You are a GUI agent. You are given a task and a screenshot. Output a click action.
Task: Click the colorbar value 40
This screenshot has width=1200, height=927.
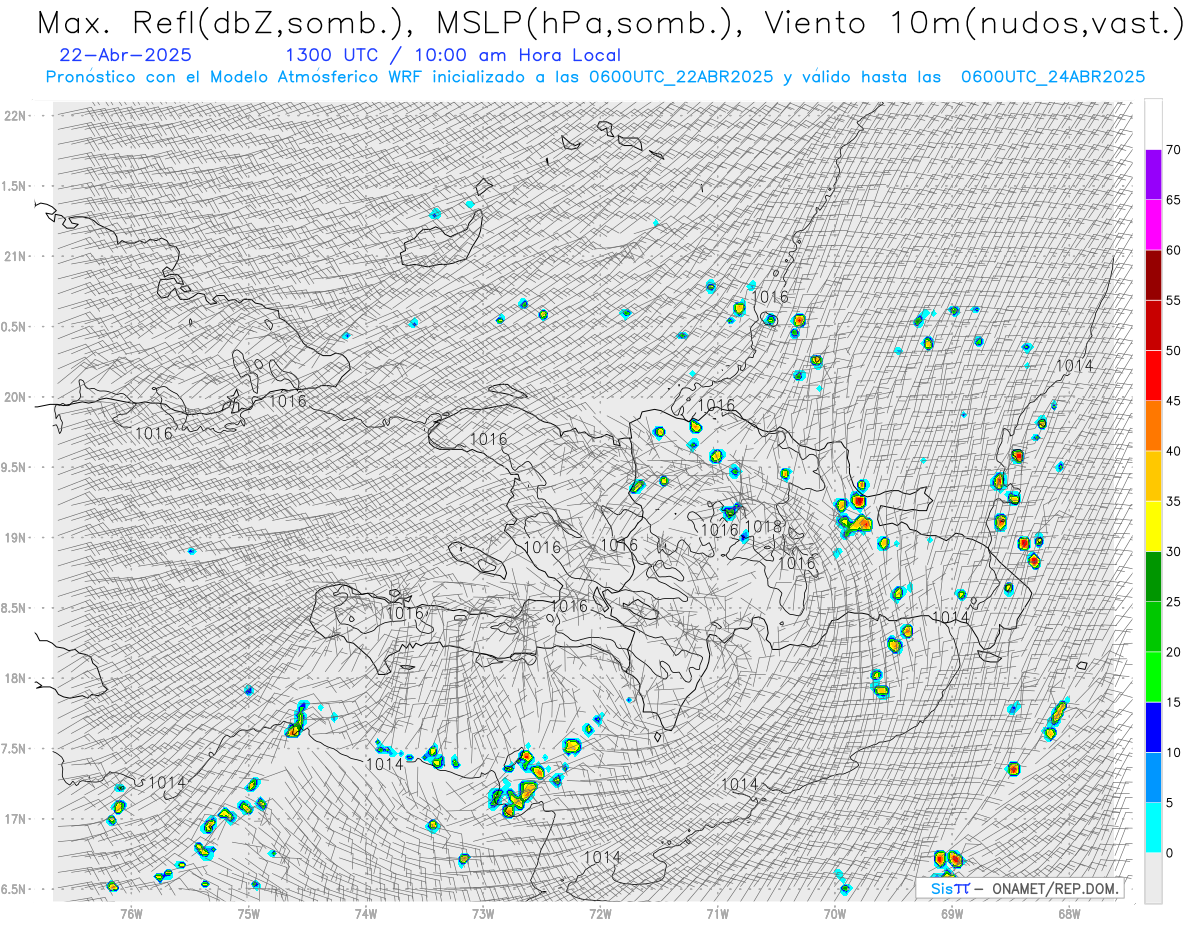click(1174, 451)
